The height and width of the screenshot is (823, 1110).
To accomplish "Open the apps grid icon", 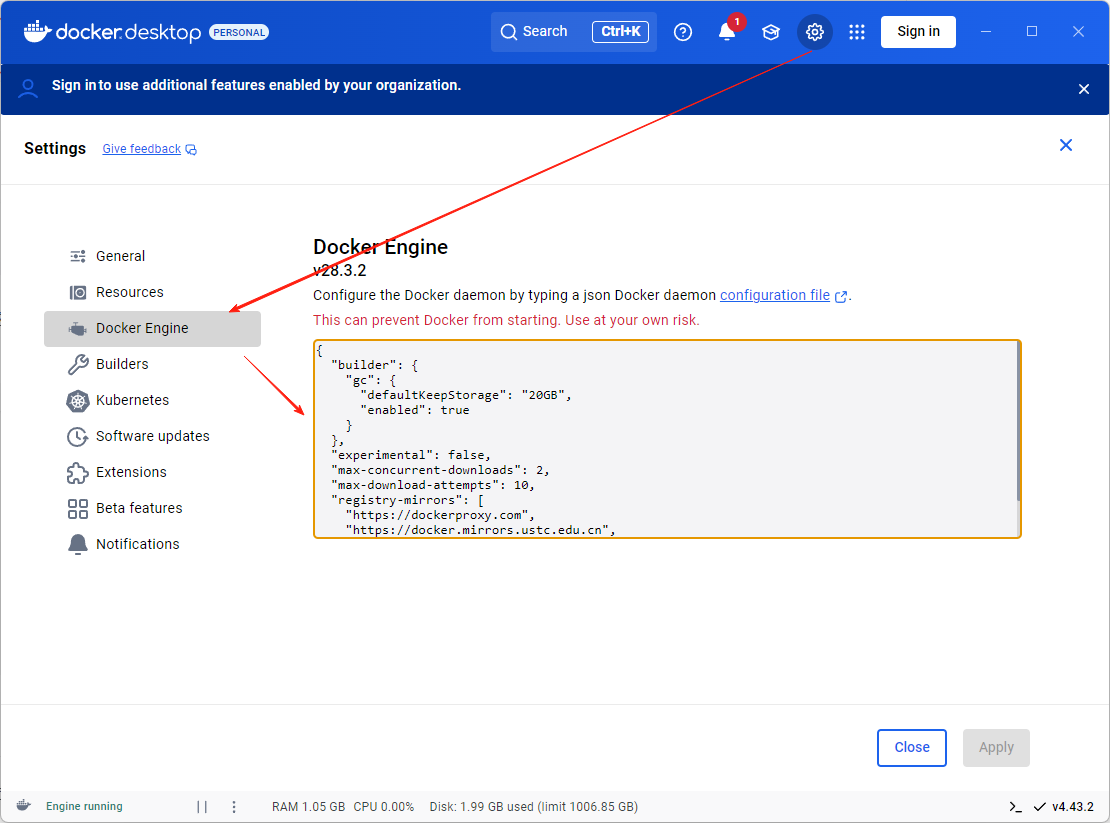I will [857, 32].
